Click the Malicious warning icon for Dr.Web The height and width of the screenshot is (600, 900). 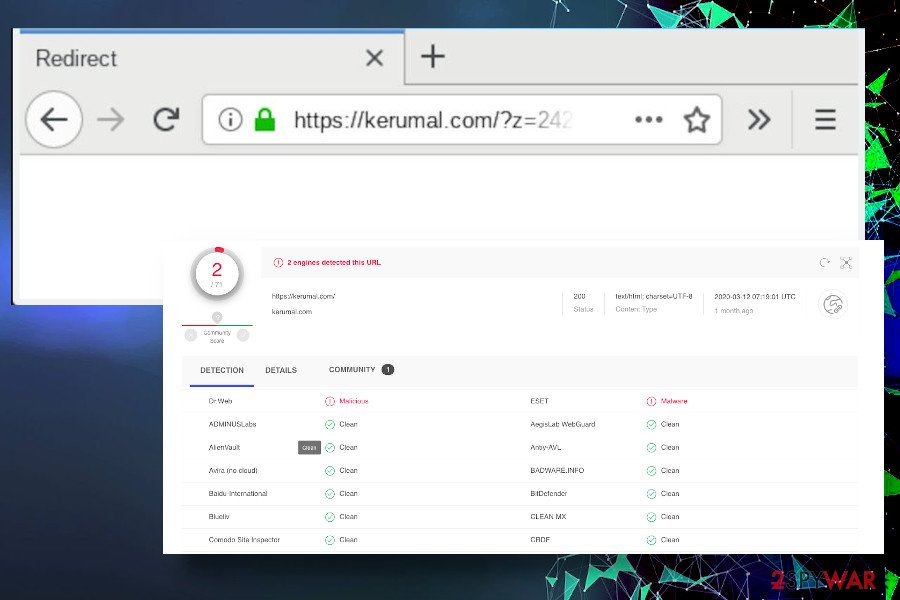[330, 401]
